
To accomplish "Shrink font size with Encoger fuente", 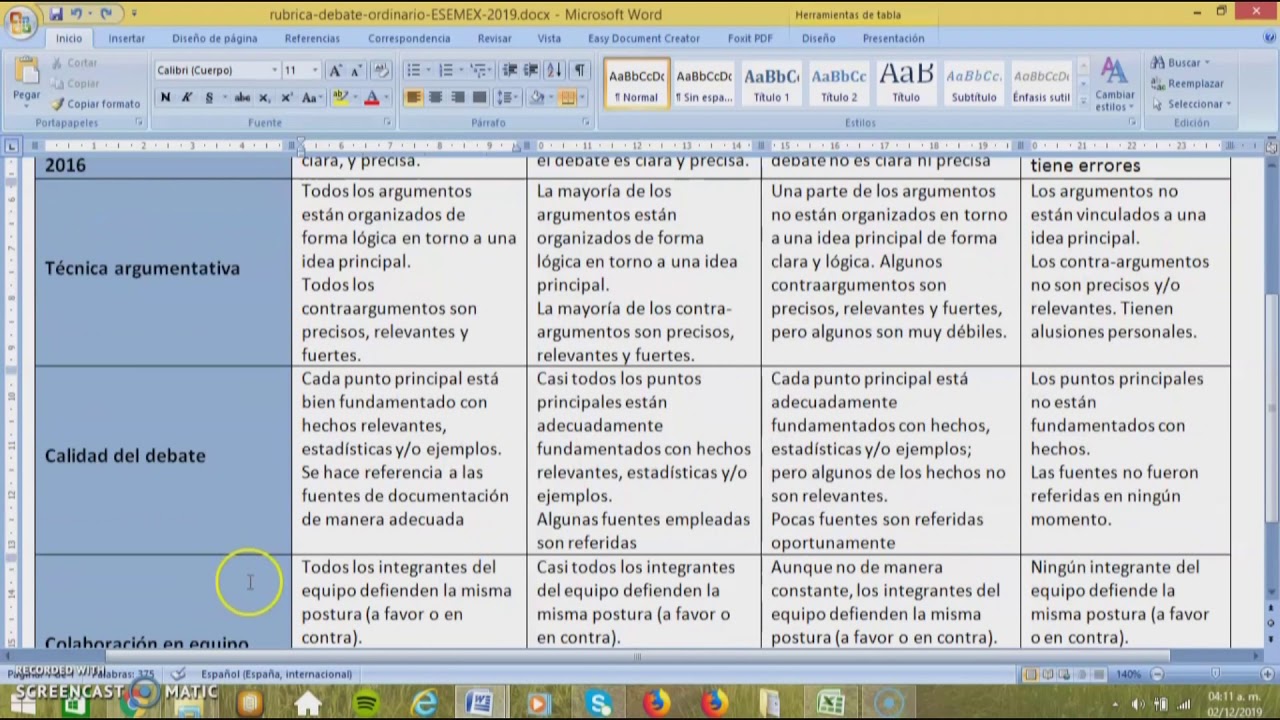I will tap(355, 71).
